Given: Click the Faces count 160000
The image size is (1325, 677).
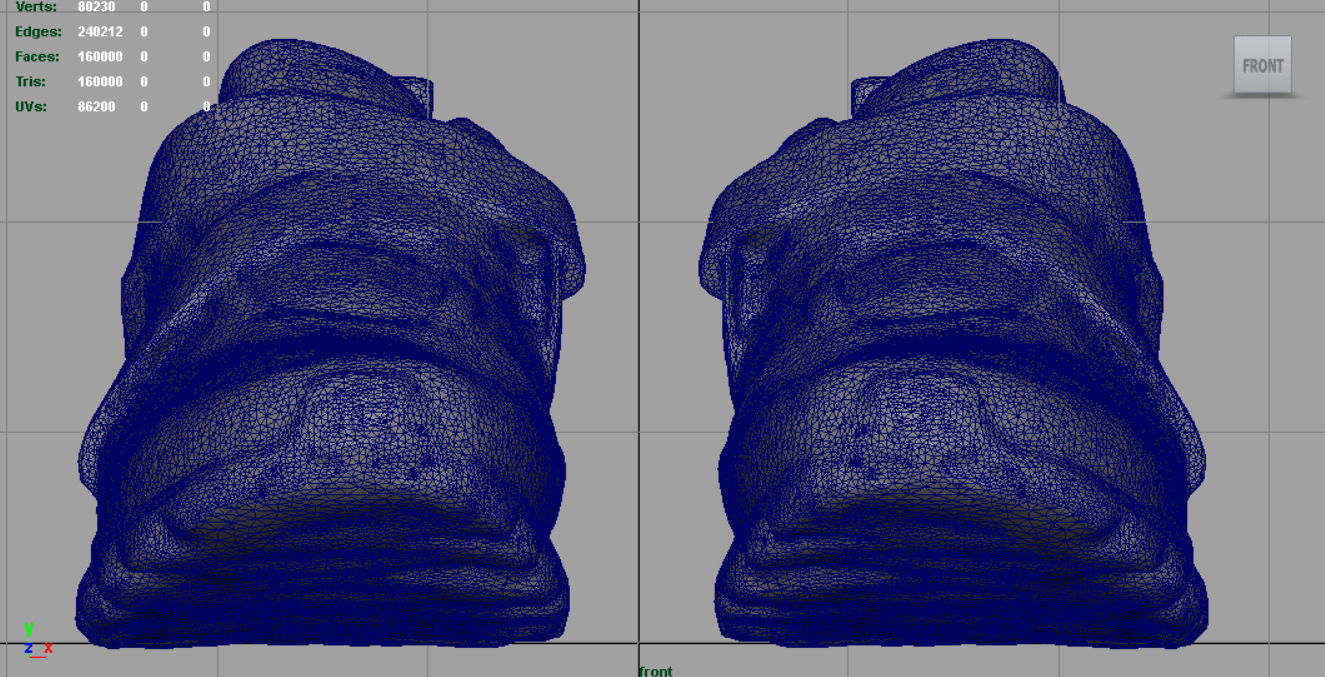Looking at the screenshot, I should pos(100,57).
